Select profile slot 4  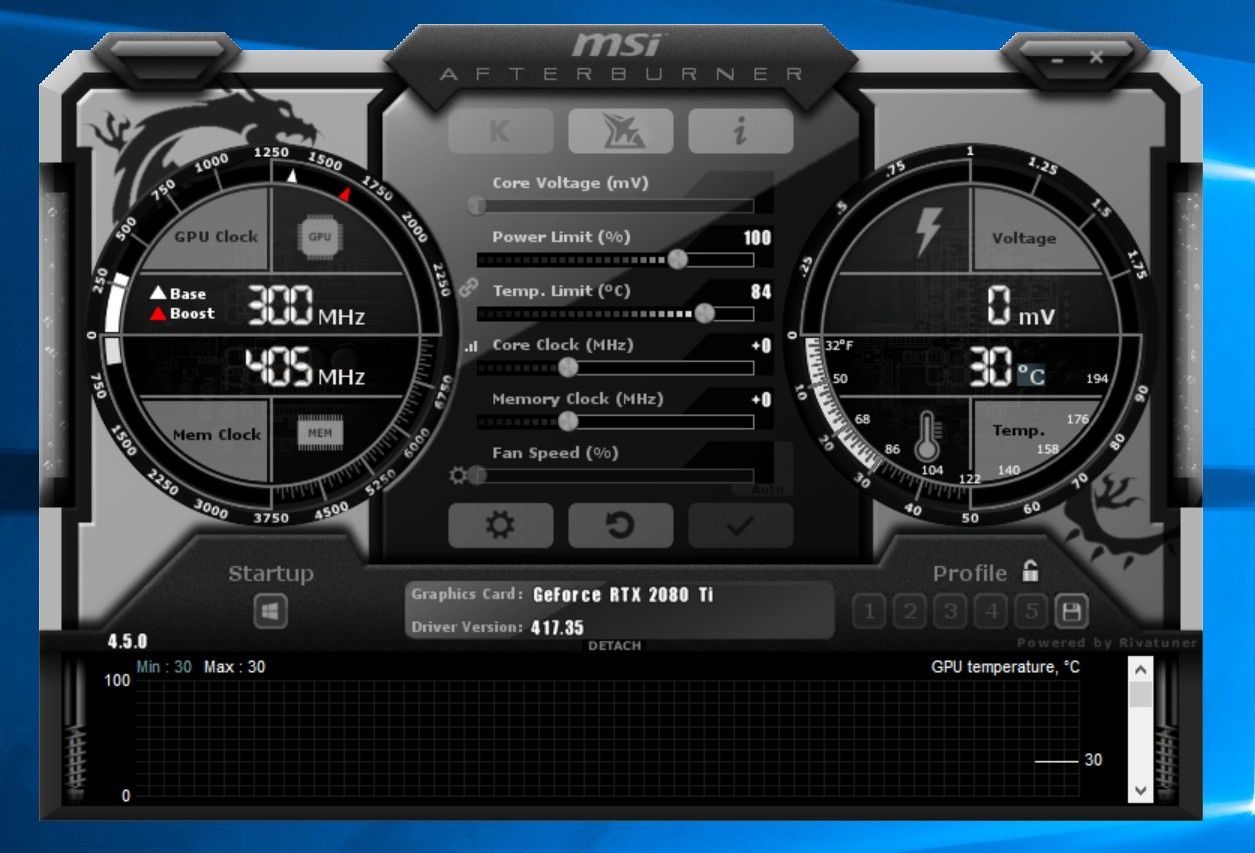[991, 611]
